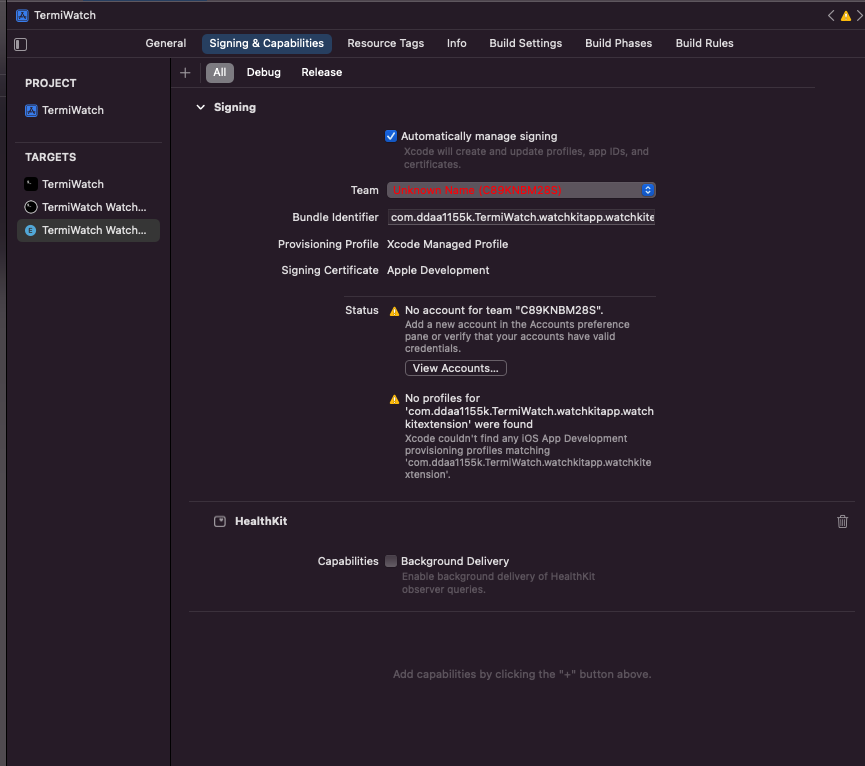
Task: Click the TermiWatch title in header bar
Action: tap(65, 15)
